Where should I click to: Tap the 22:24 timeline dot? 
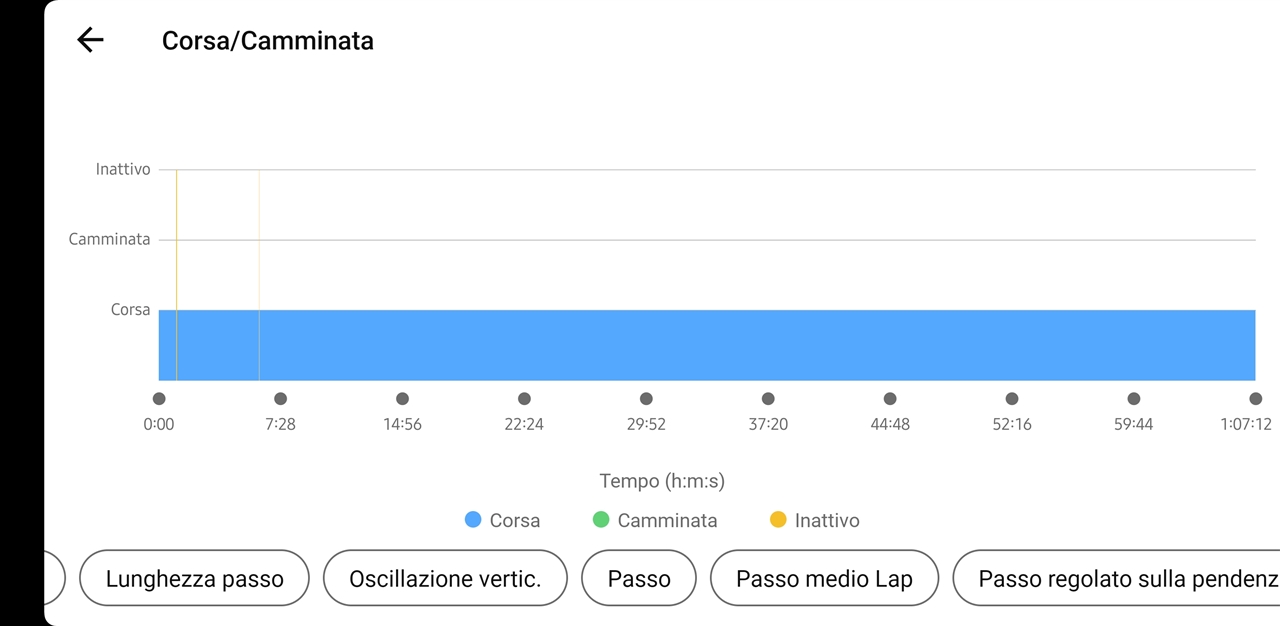coord(524,399)
